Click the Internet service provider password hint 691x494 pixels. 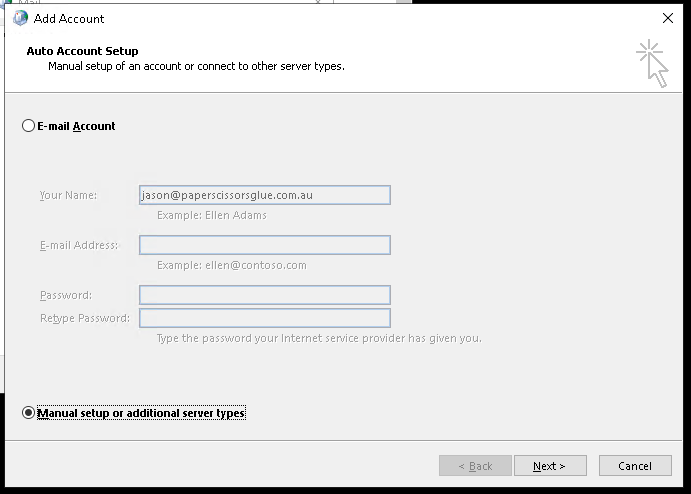point(318,338)
